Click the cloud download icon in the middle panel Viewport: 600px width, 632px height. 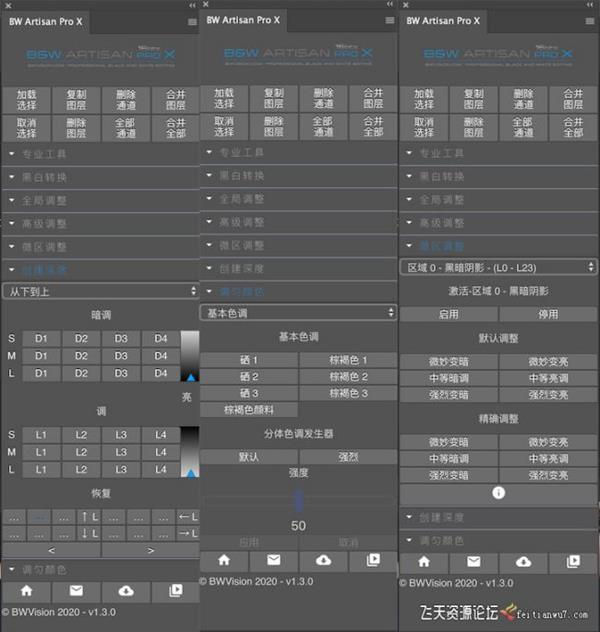tap(324, 560)
